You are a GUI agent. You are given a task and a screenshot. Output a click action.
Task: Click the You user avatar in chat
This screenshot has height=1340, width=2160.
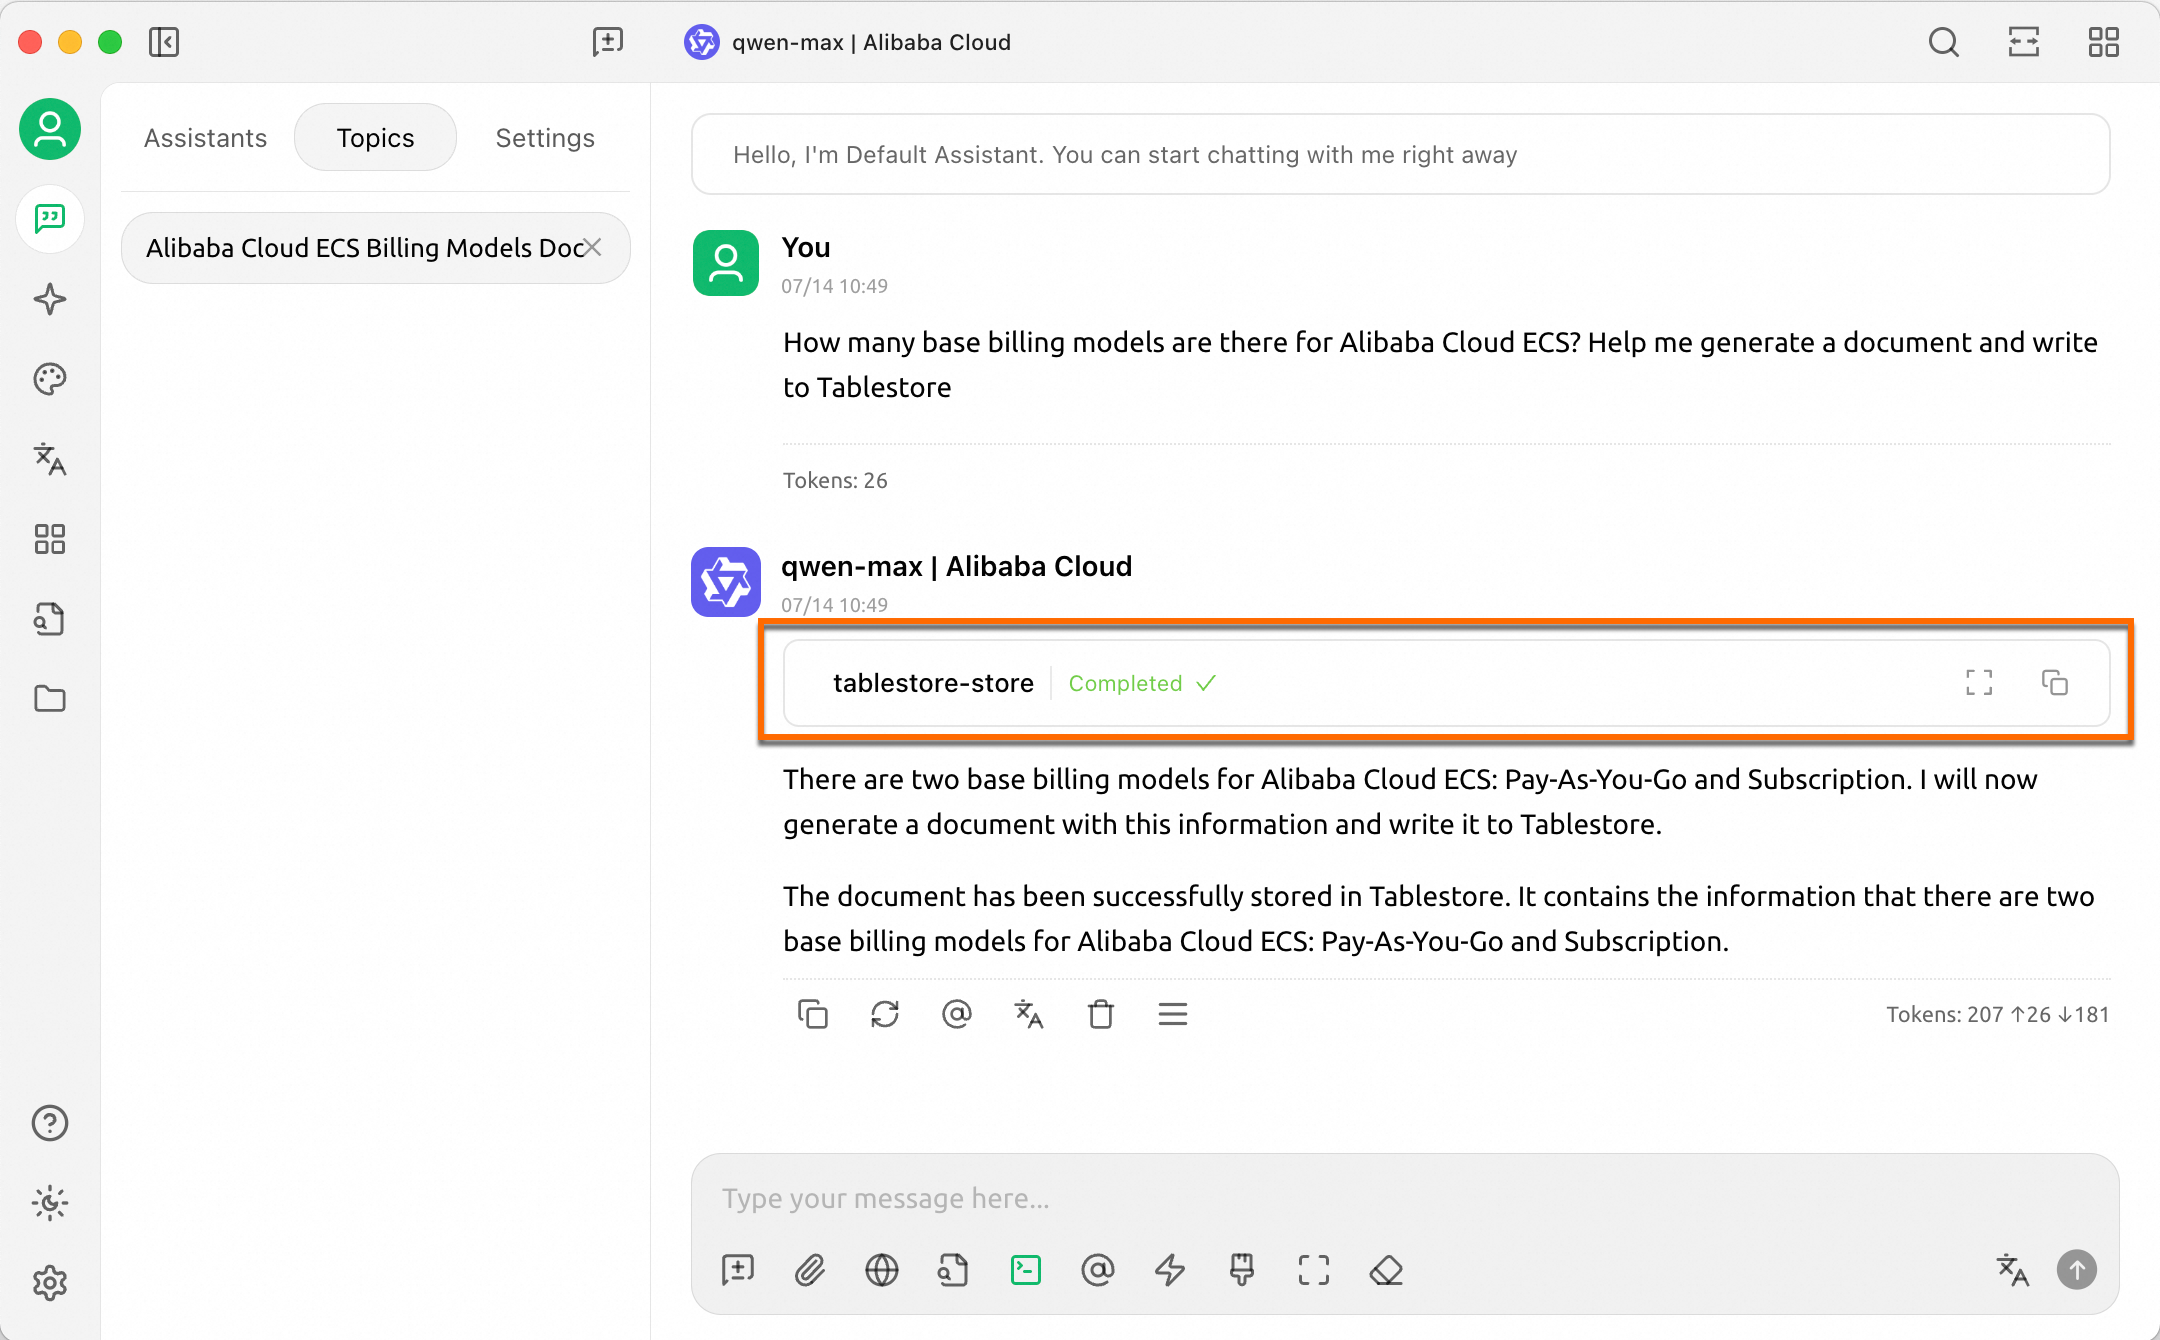(726, 263)
